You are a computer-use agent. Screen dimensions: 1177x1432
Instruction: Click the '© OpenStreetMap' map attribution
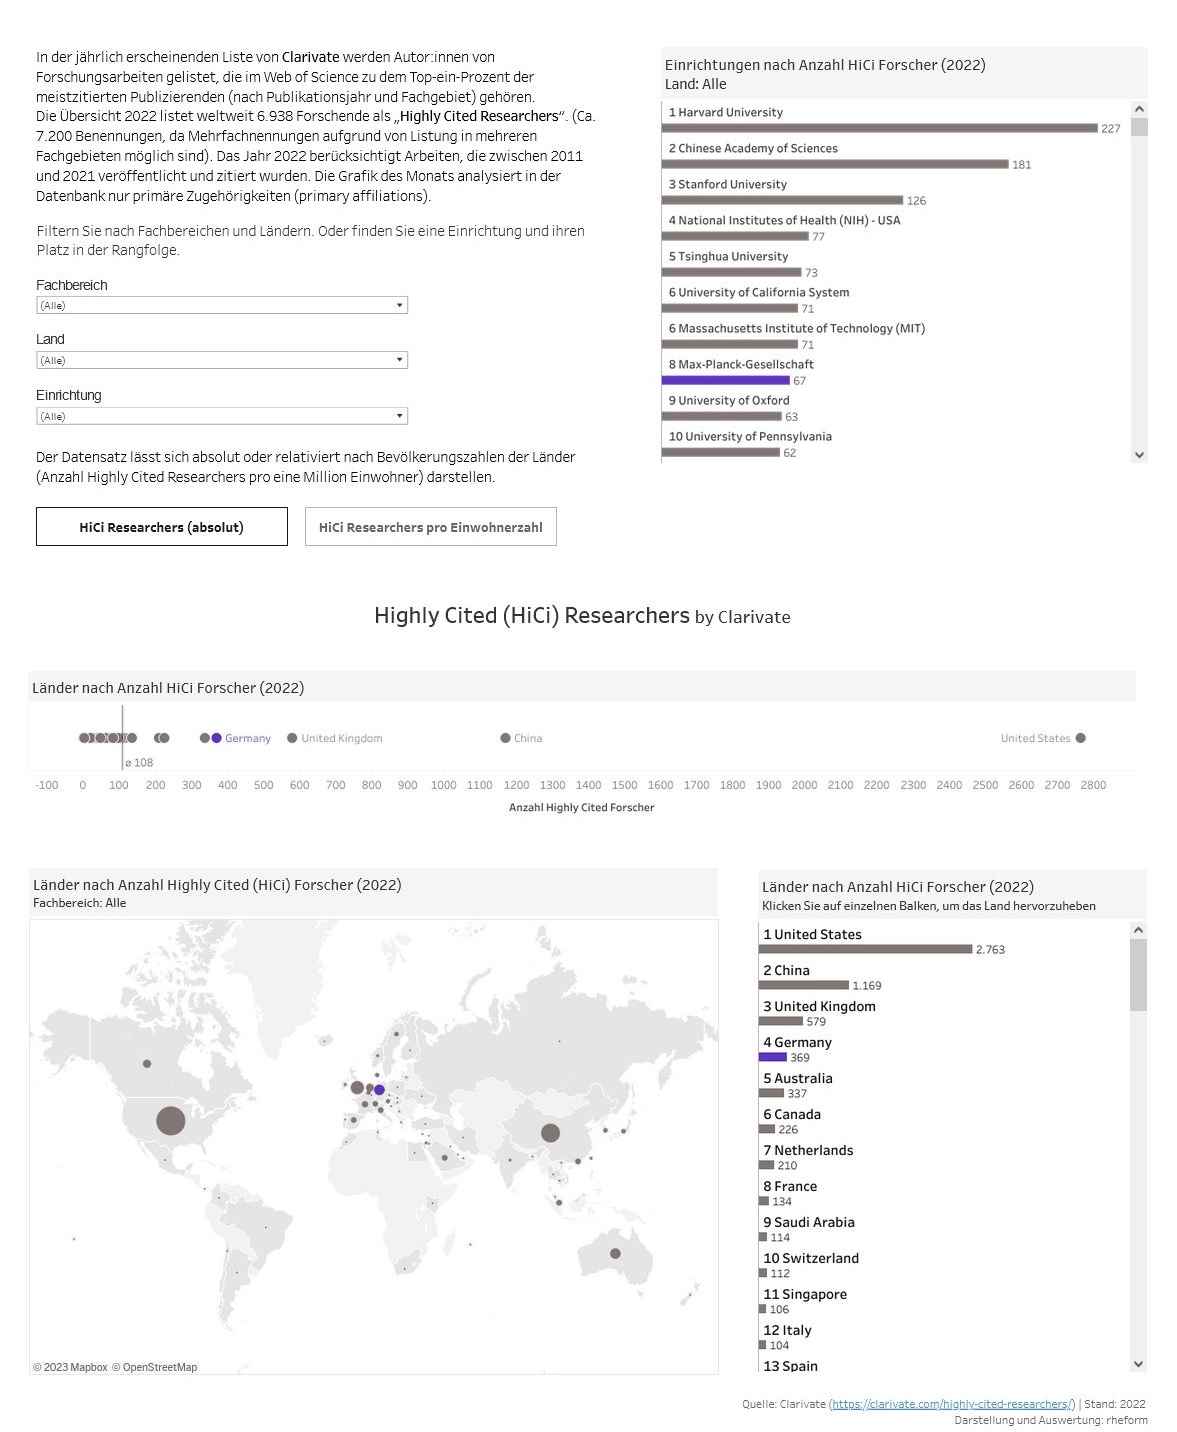[x=154, y=1367]
